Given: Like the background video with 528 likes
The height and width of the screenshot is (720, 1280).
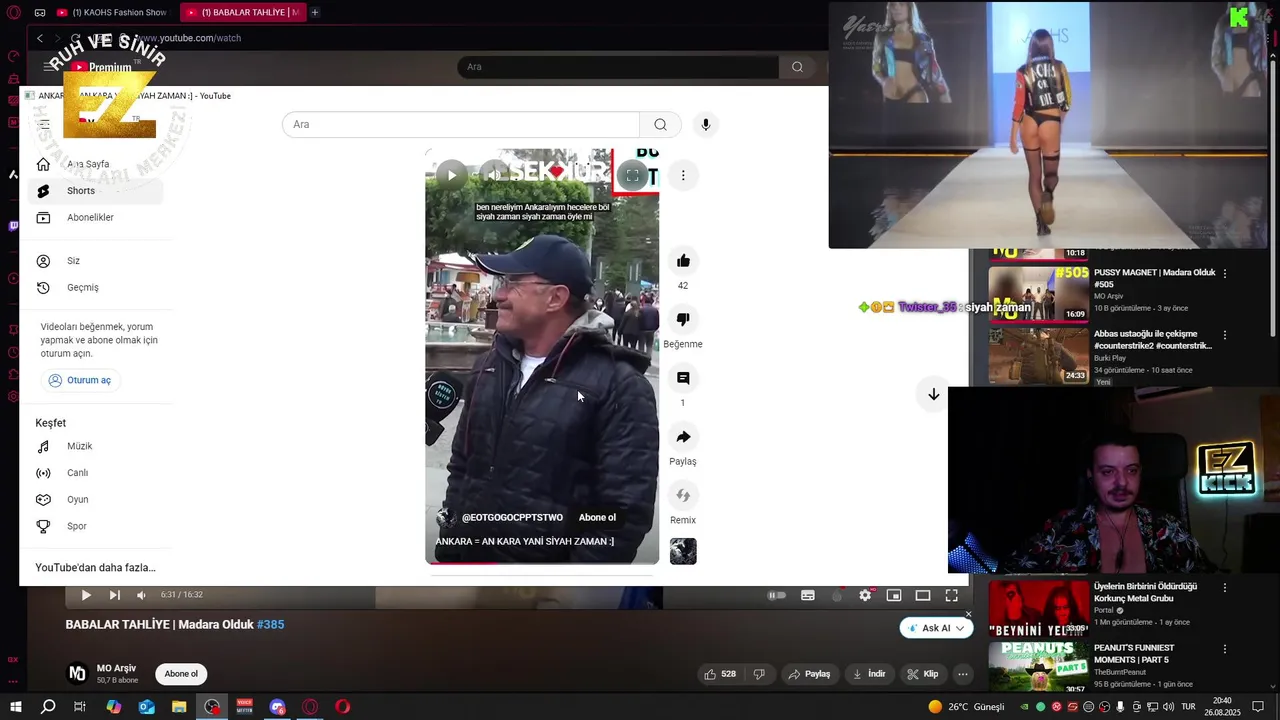Looking at the screenshot, I should coord(720,674).
